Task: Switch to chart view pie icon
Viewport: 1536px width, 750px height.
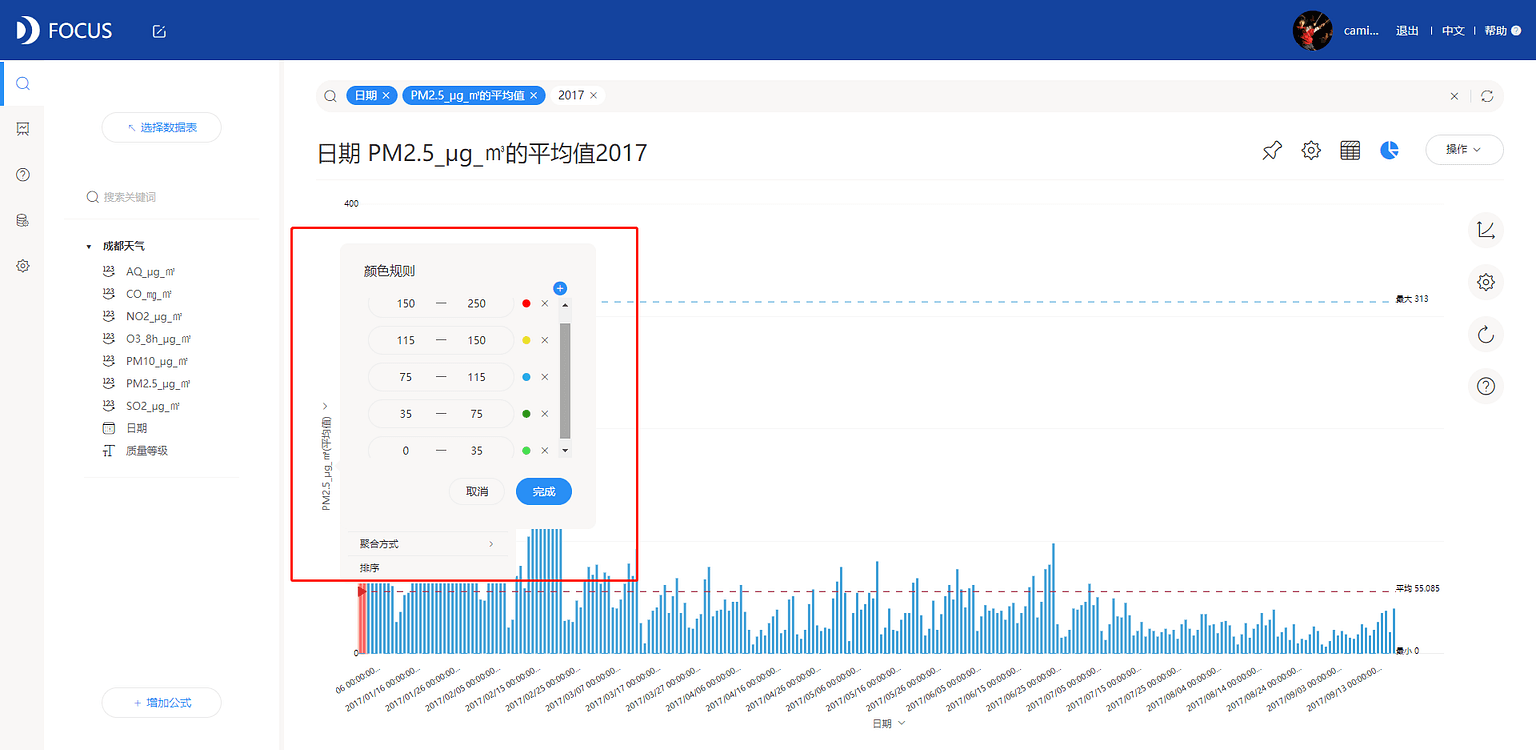Action: click(x=1389, y=150)
